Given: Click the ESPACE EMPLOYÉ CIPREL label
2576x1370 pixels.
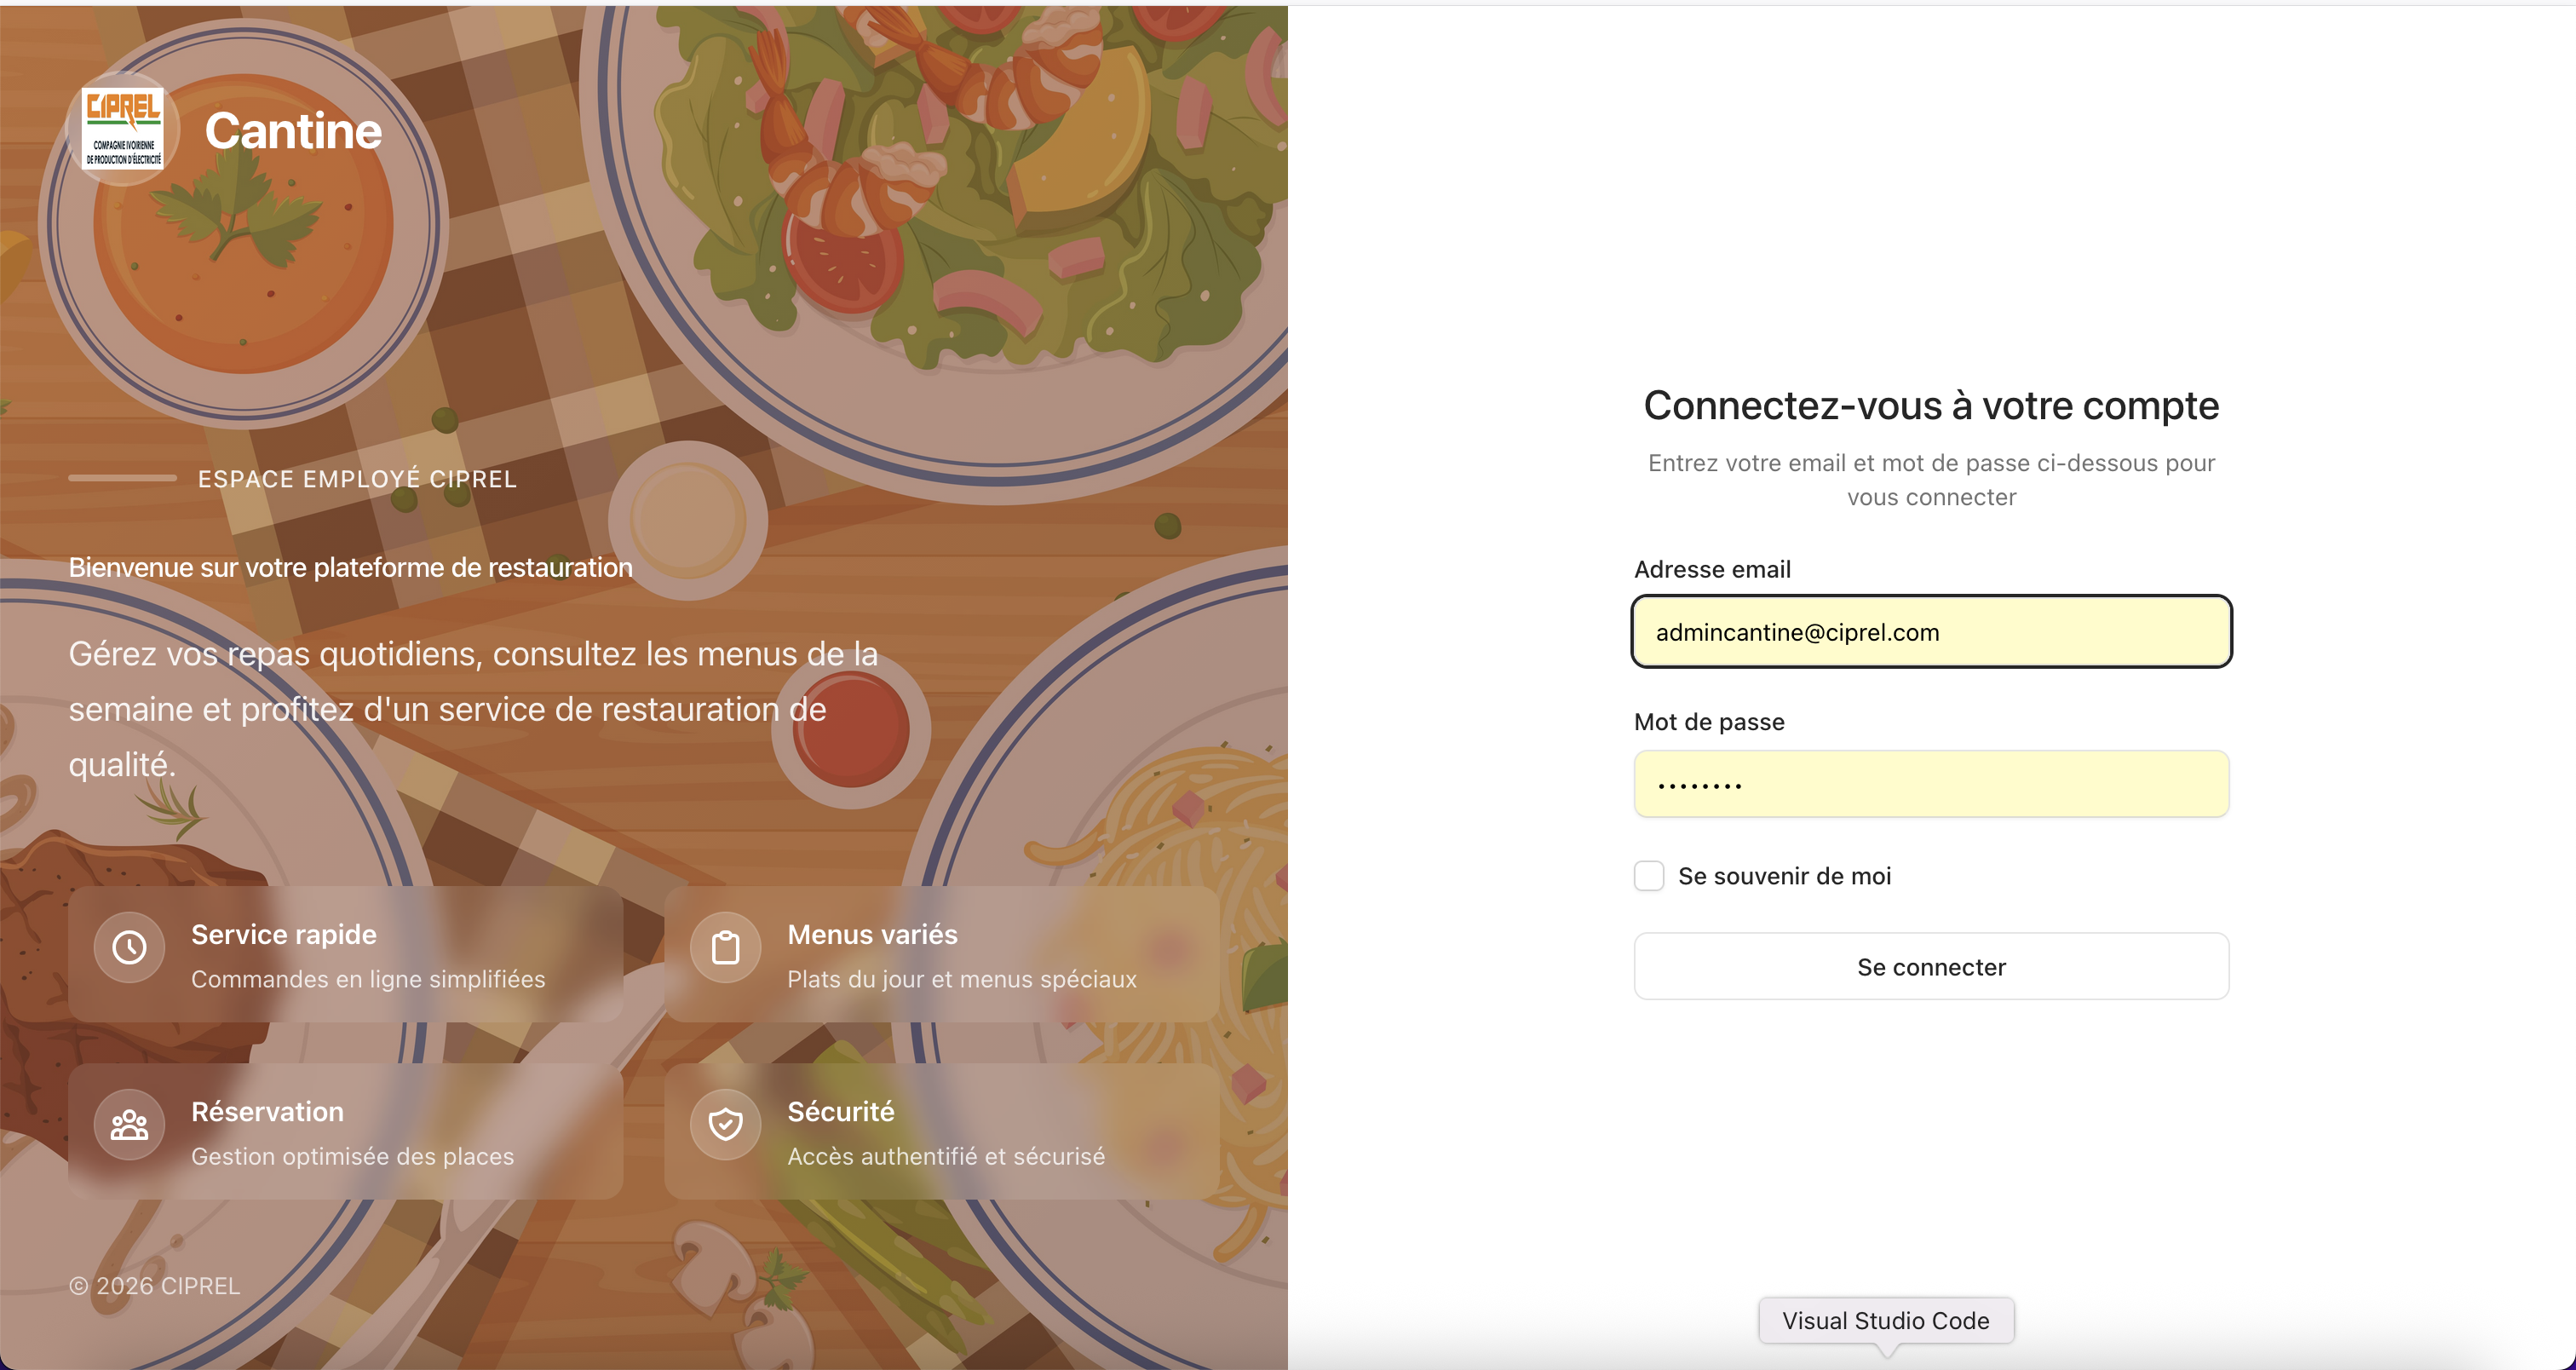Looking at the screenshot, I should click(357, 479).
